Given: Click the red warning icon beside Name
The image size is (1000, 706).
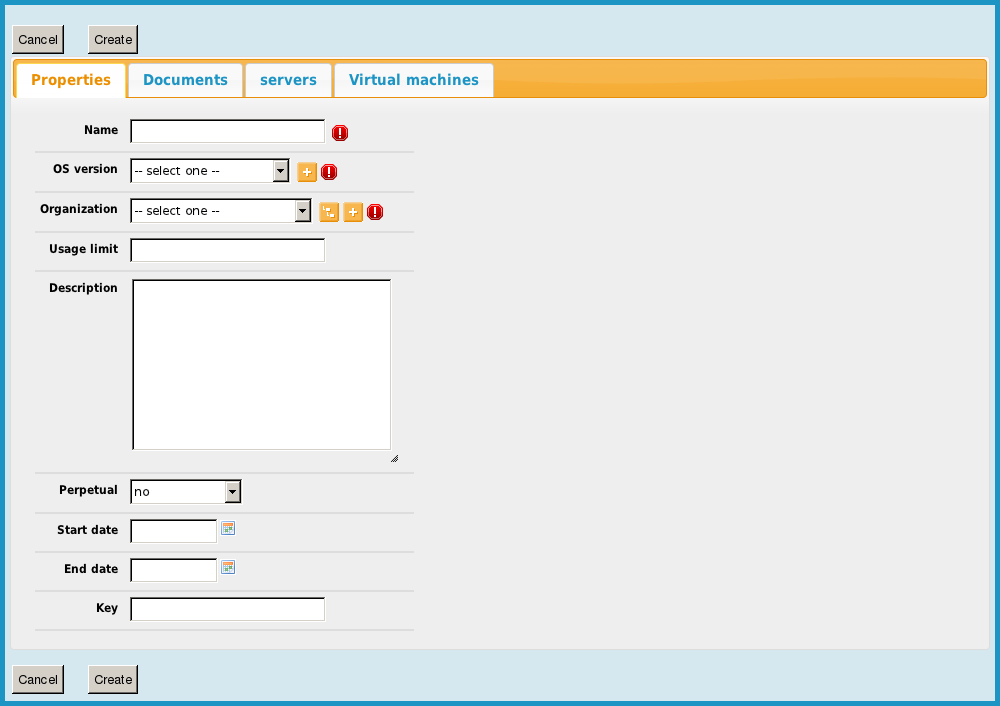Looking at the screenshot, I should click(x=340, y=133).
